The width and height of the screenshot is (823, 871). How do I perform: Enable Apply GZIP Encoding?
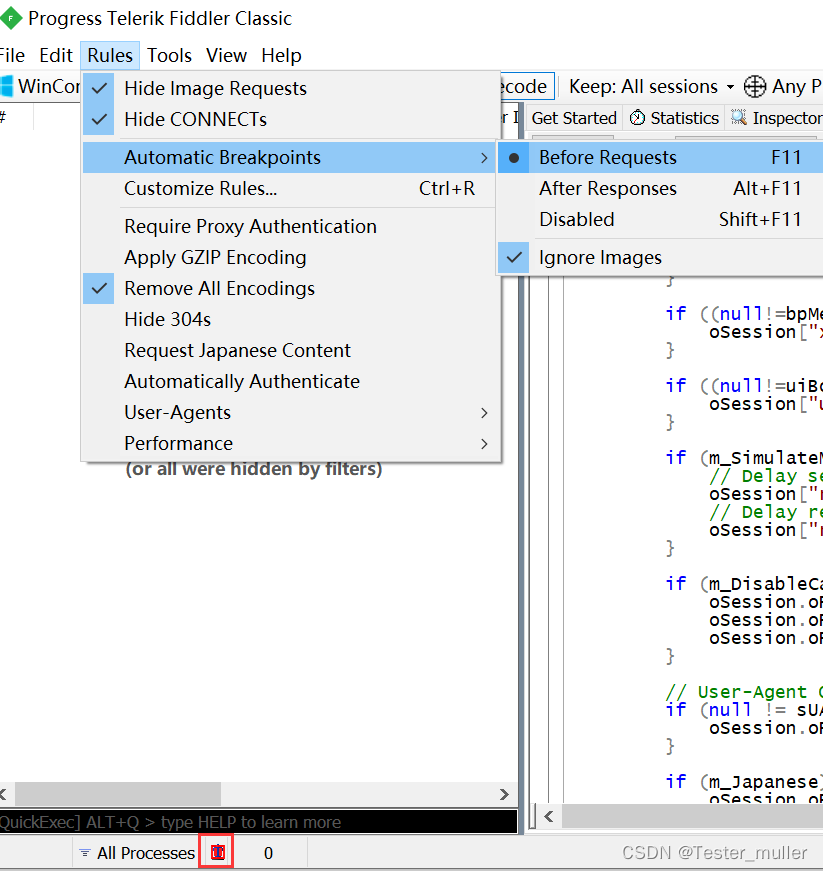pyautogui.click(x=291, y=257)
